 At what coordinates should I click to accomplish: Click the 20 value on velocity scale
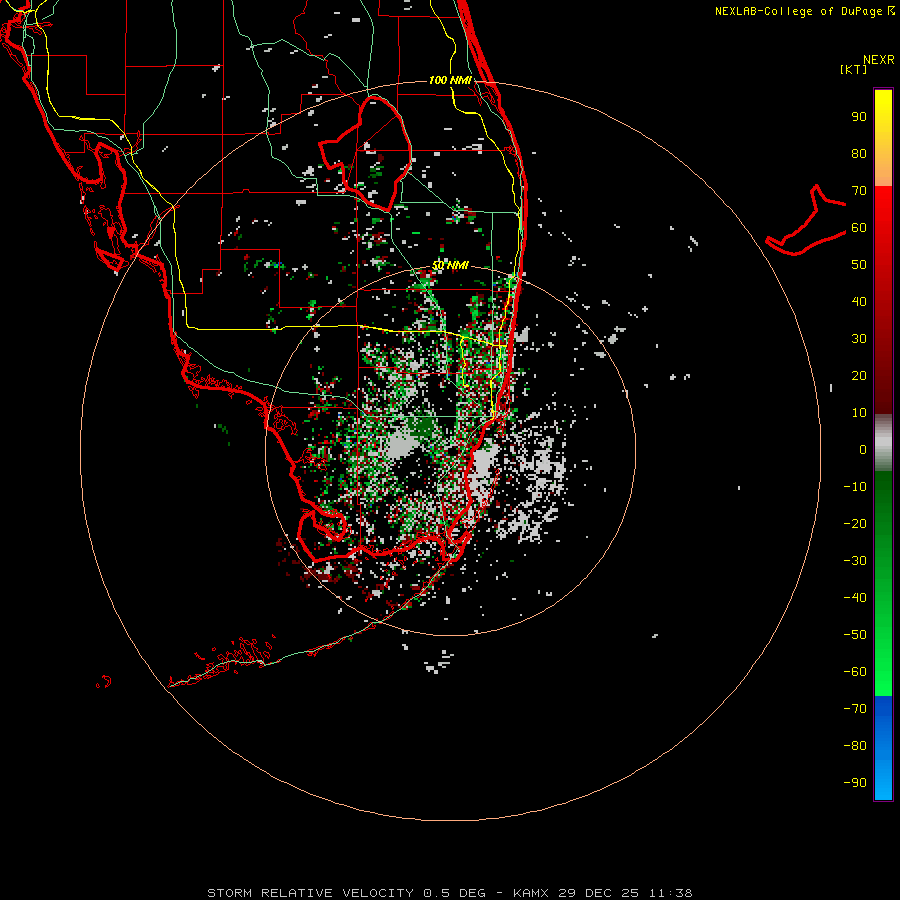pos(859,376)
